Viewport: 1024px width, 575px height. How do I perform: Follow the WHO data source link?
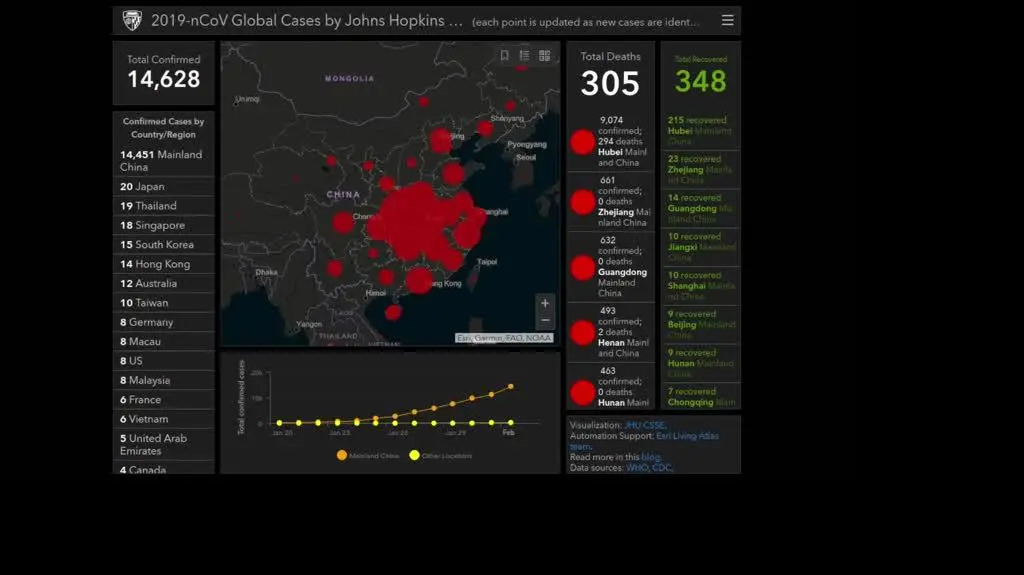637,467
